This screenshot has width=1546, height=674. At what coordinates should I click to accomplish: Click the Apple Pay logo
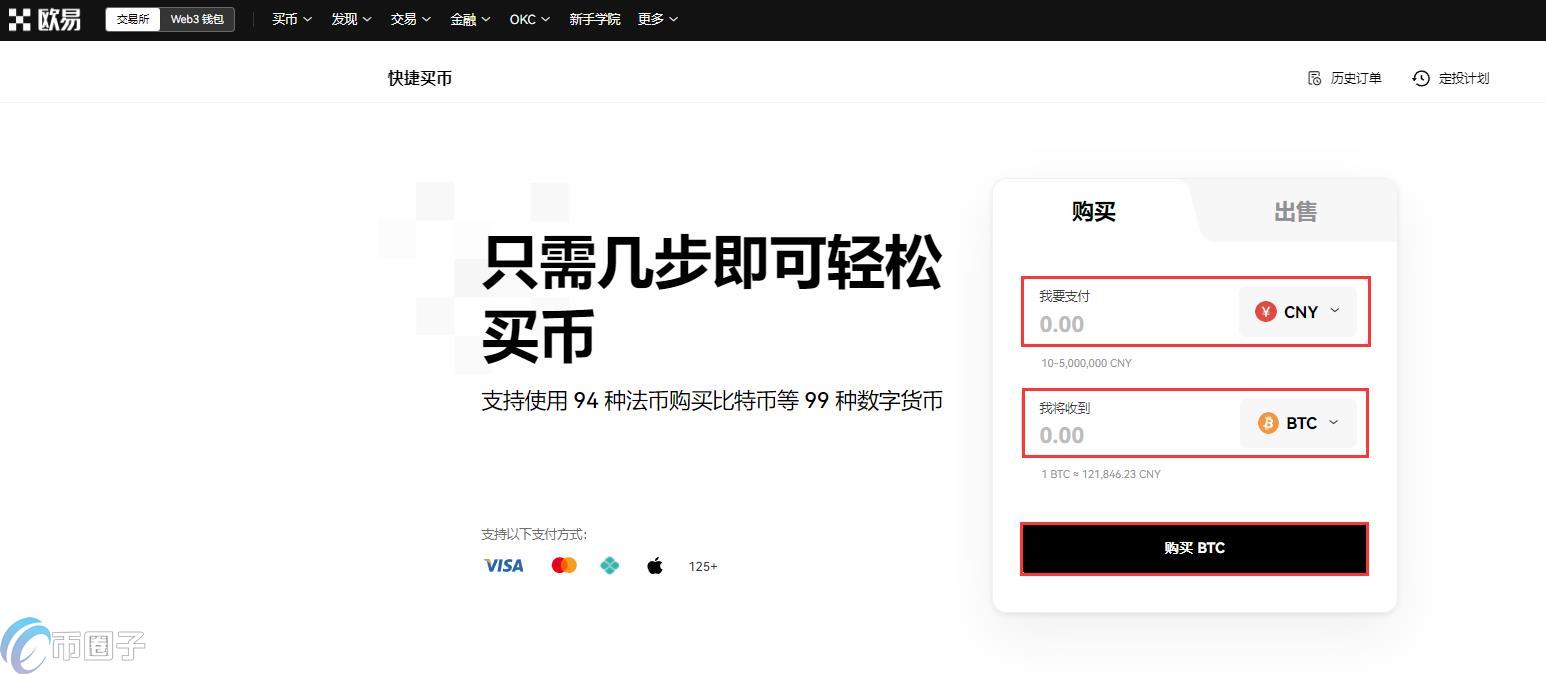point(655,566)
